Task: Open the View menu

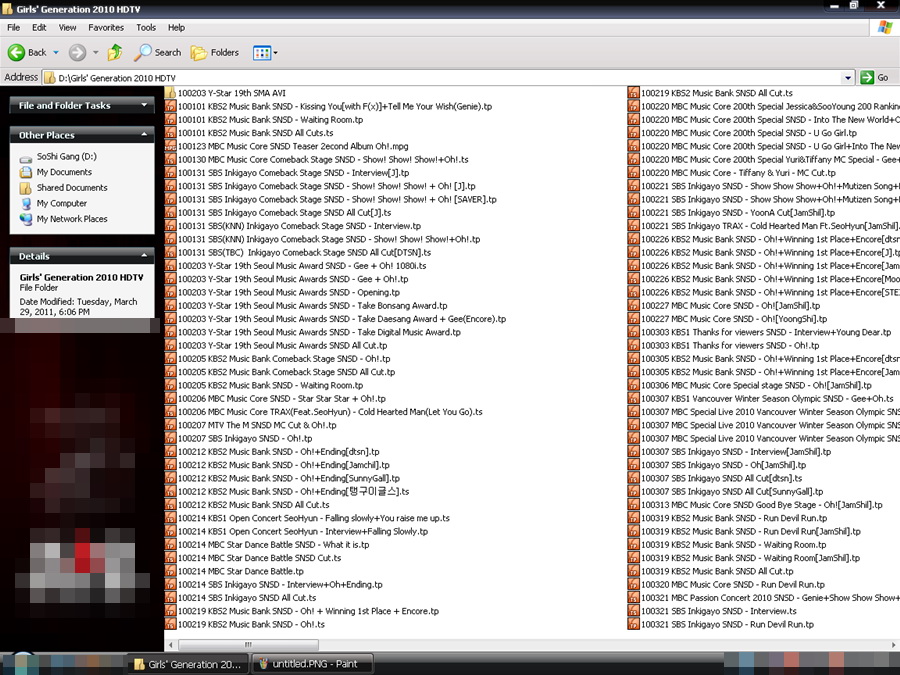Action: click(x=67, y=28)
